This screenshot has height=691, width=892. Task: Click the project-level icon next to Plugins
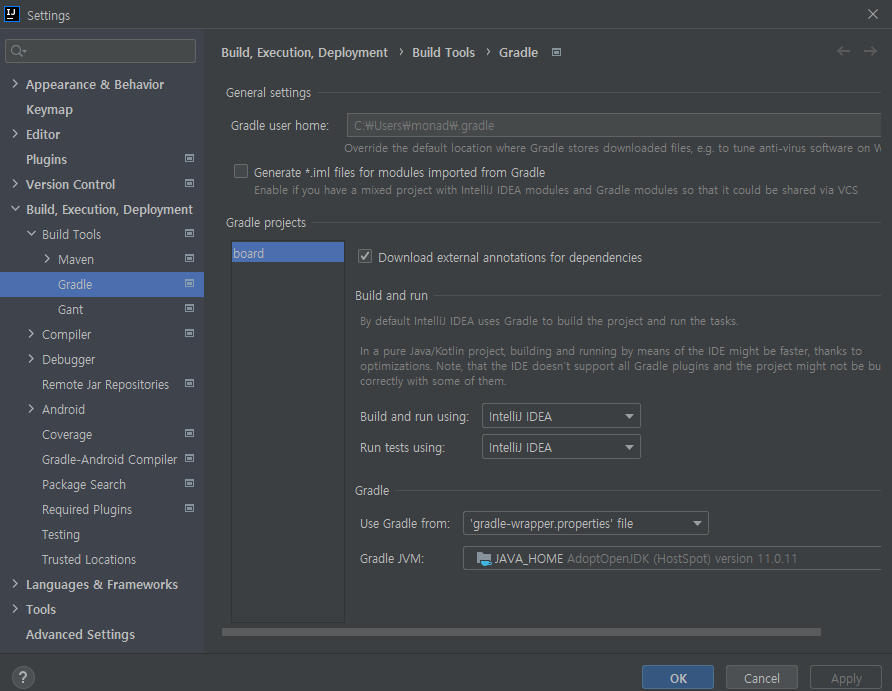pos(189,158)
